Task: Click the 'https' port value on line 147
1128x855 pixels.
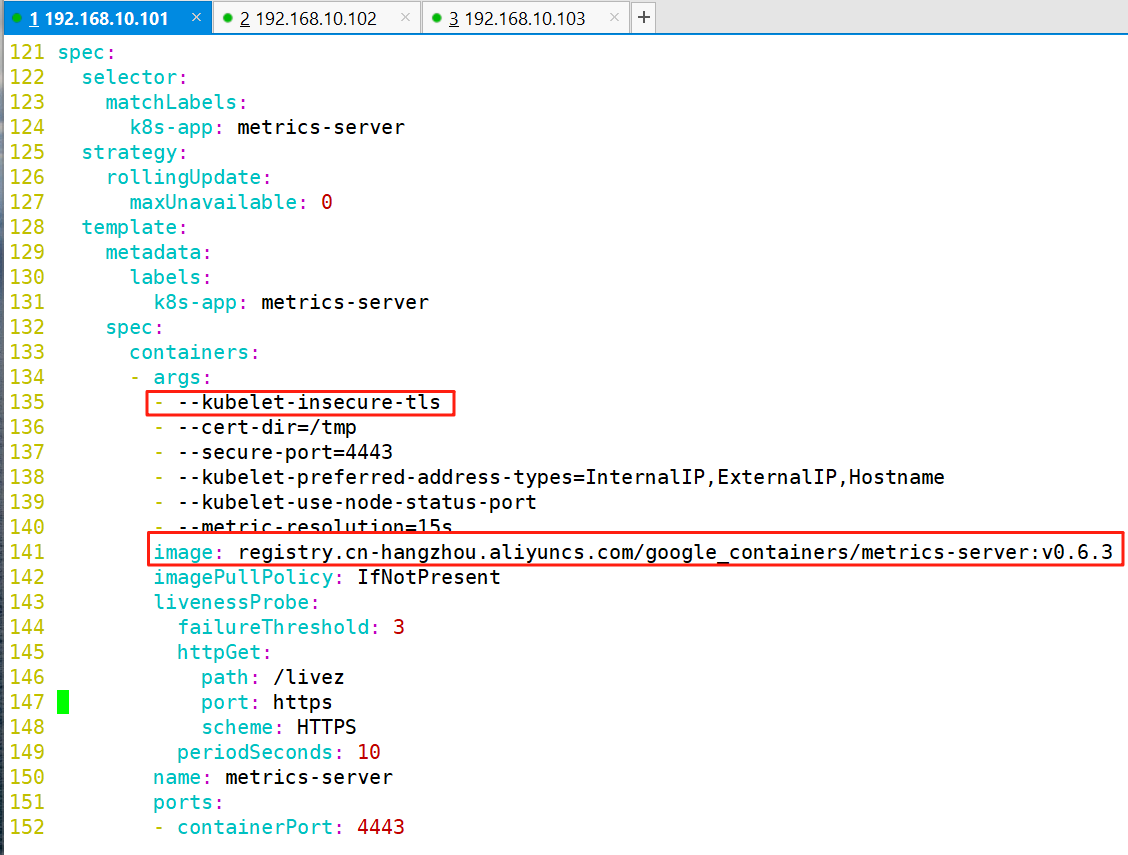Action: [302, 703]
